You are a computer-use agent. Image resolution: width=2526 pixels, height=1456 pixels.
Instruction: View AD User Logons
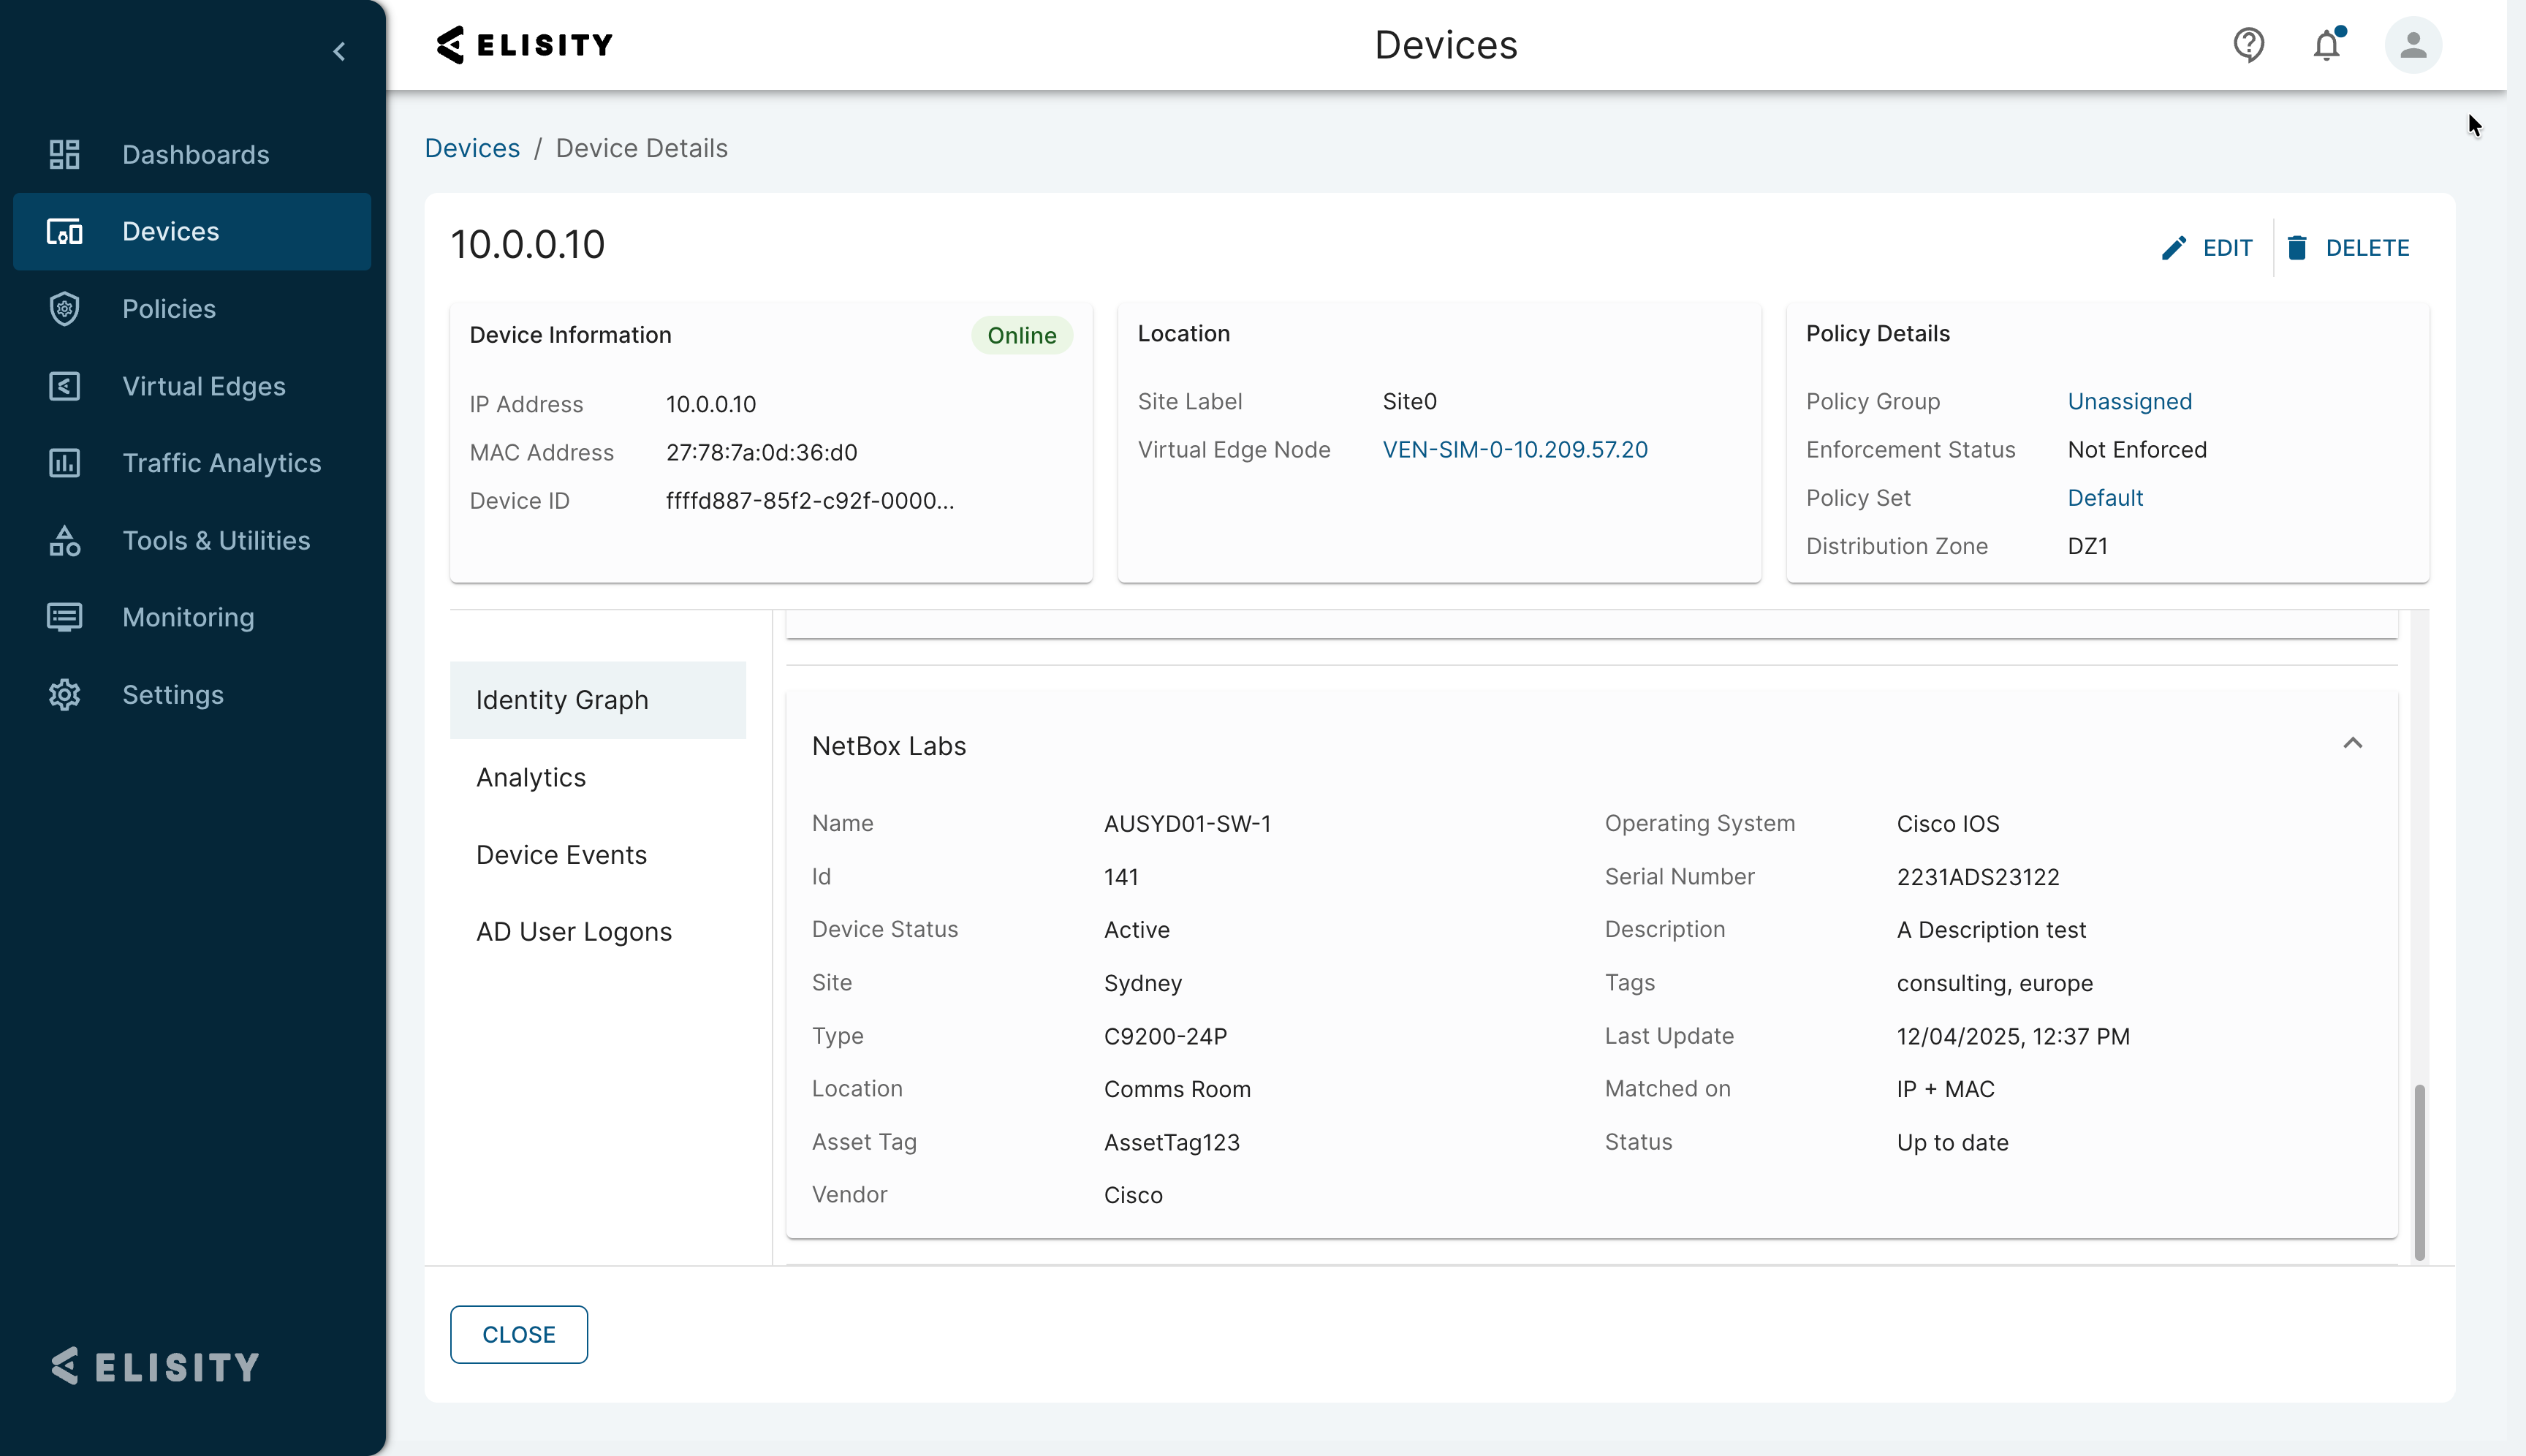coord(573,931)
